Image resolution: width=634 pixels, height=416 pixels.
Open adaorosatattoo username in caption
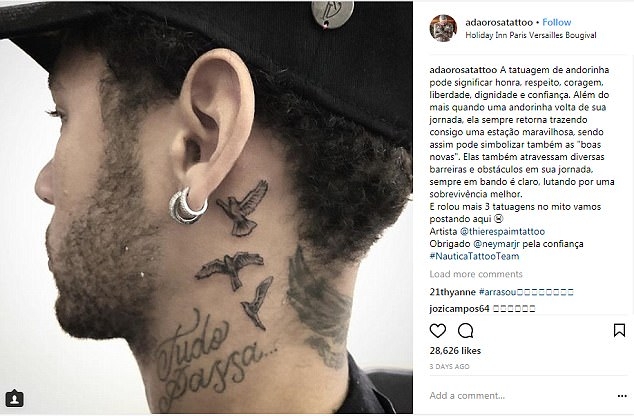(x=463, y=70)
